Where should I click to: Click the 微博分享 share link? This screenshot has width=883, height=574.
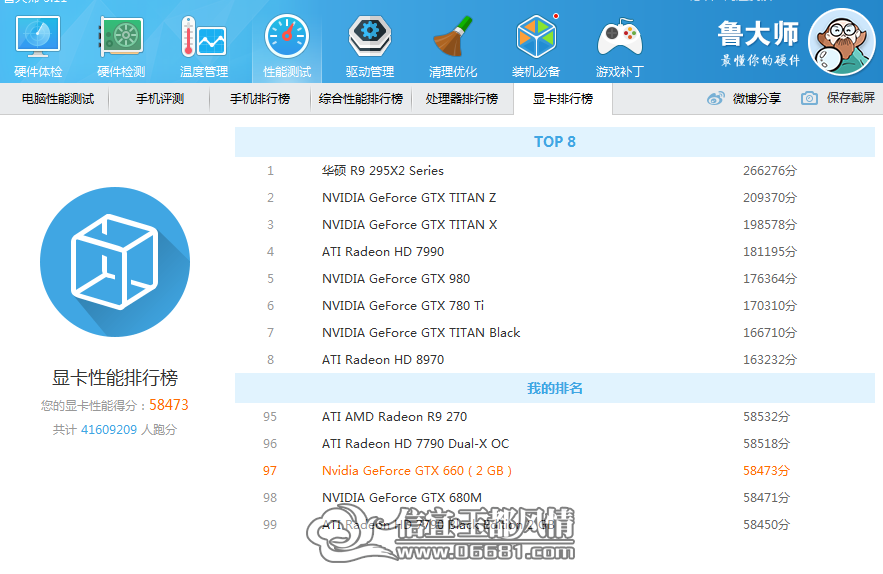[x=757, y=99]
